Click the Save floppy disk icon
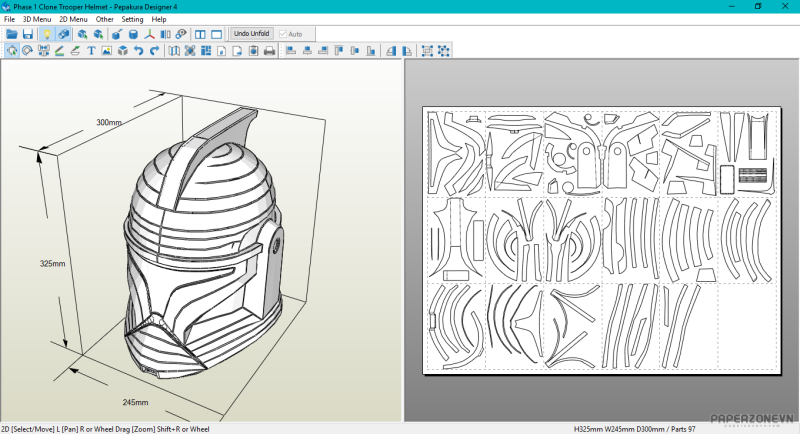The height and width of the screenshot is (434, 800). [28, 34]
